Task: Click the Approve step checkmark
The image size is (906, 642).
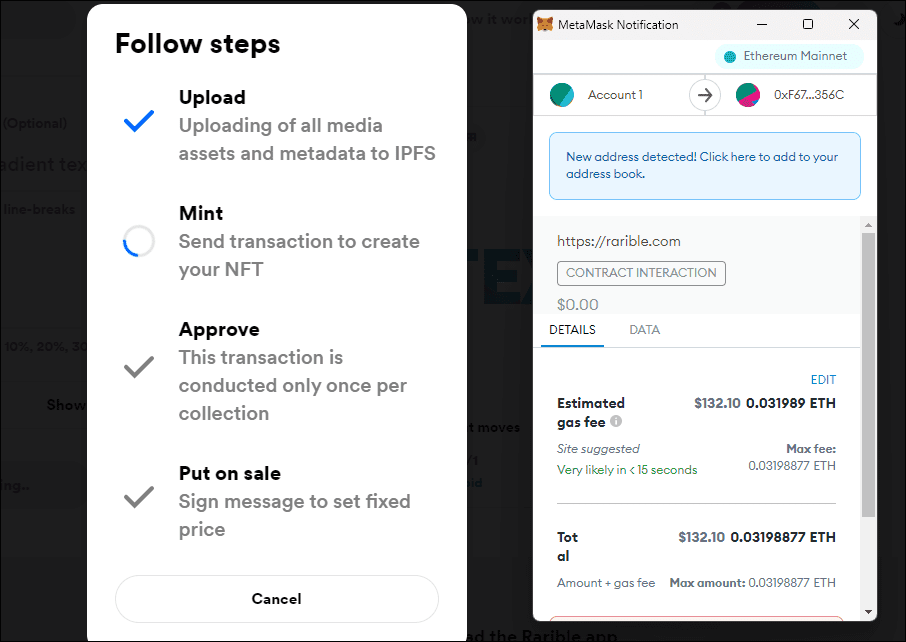Action: (x=139, y=367)
